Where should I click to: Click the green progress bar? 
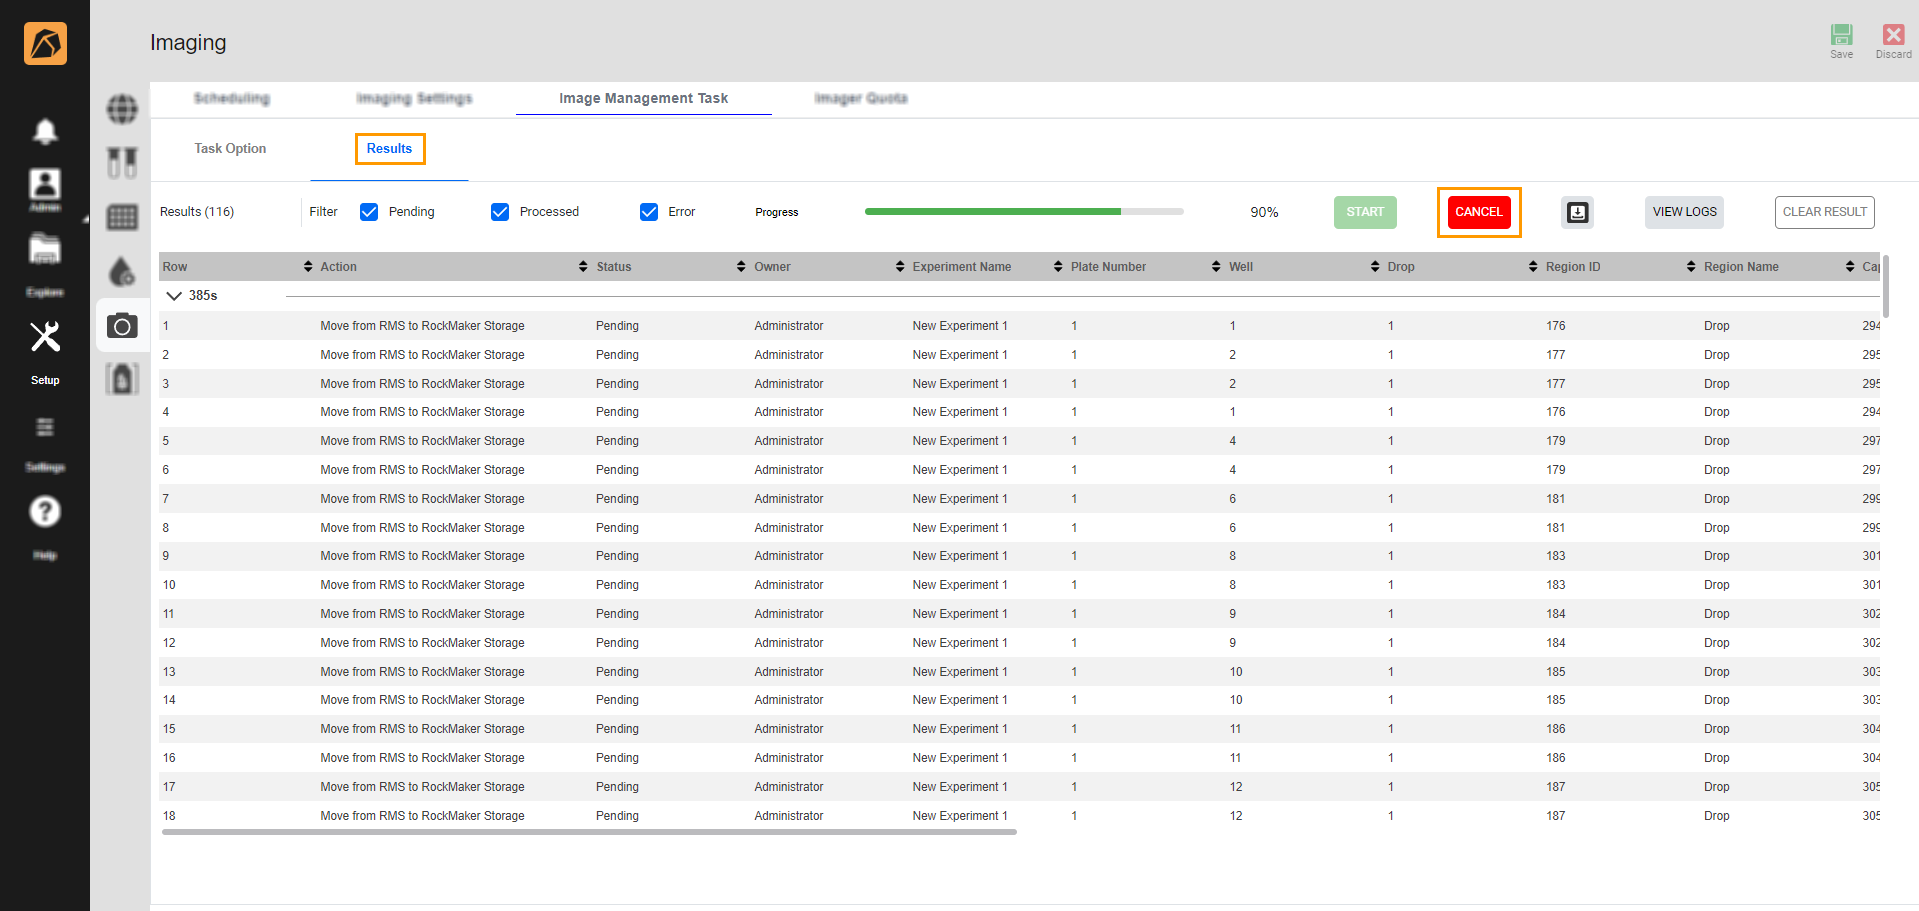1024,212
